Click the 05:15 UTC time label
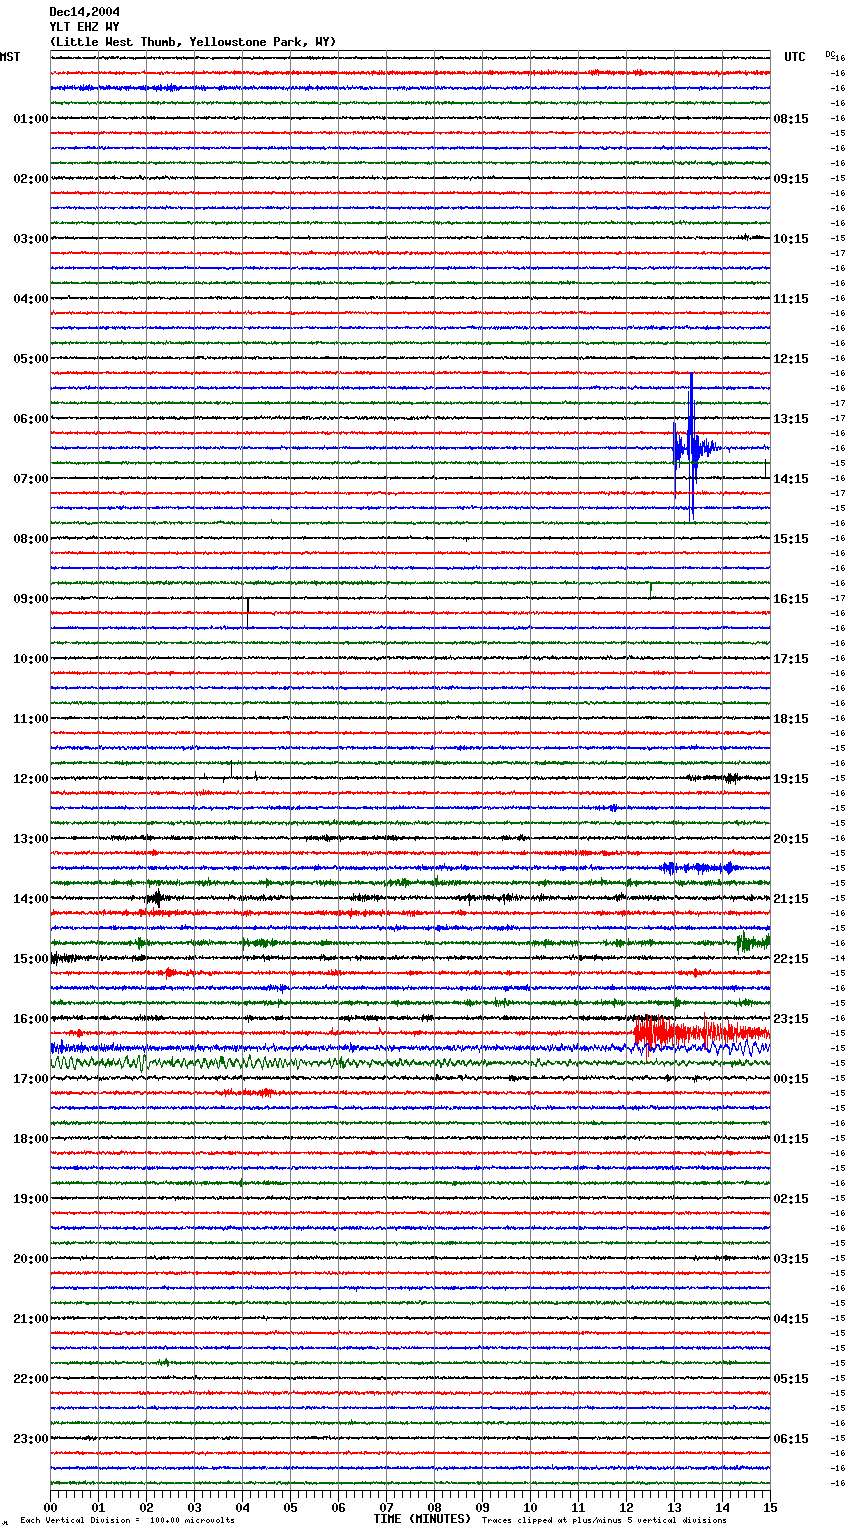Viewport: 850px width, 1534px height. (791, 1379)
